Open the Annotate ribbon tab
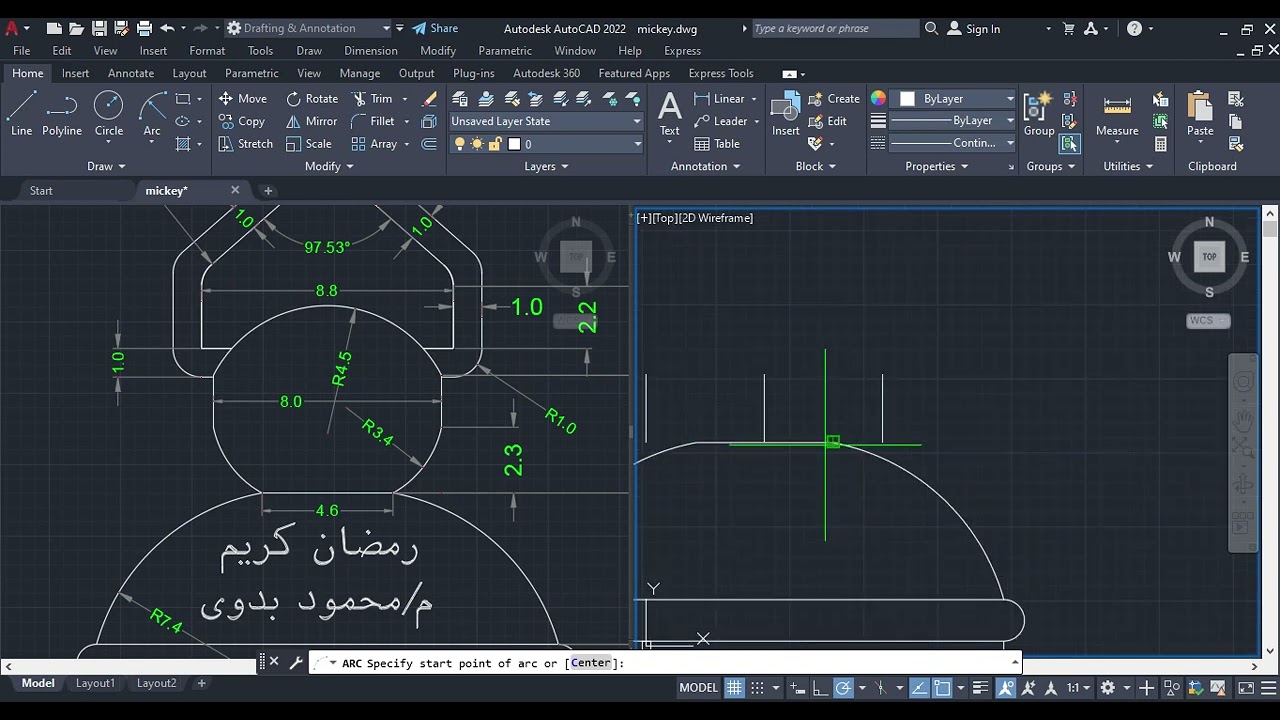The image size is (1280, 720). point(131,73)
